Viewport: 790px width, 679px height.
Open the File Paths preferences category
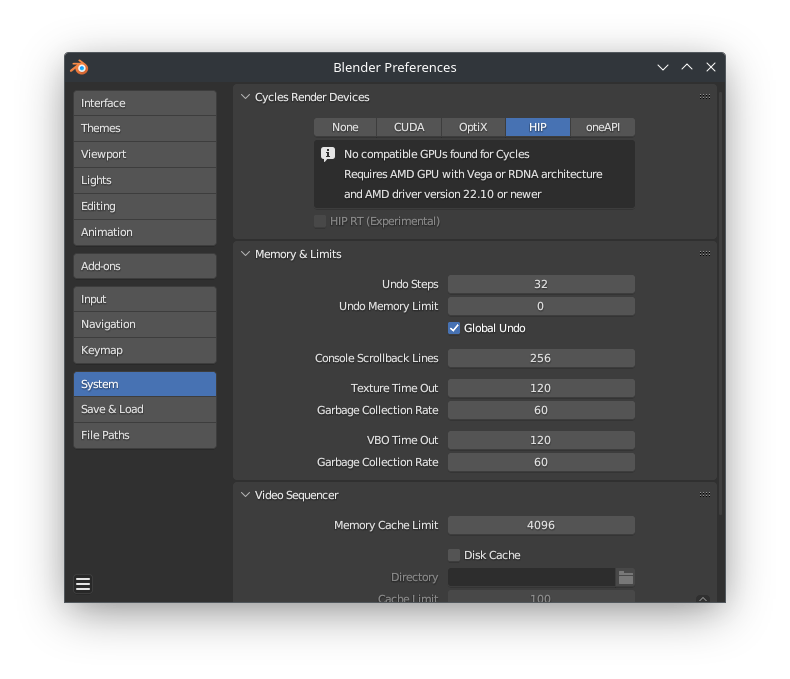[145, 435]
